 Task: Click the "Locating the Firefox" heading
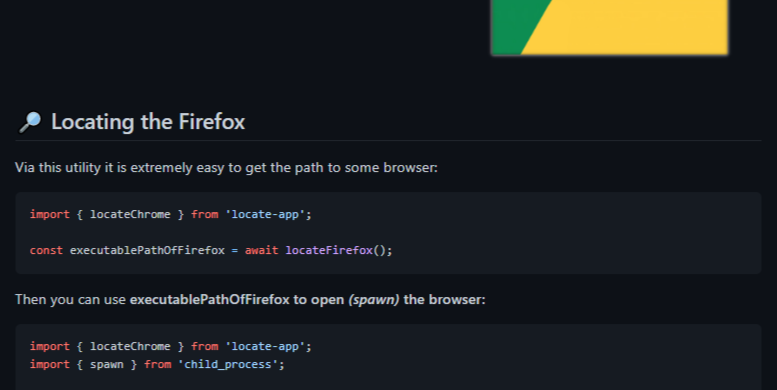pos(148,122)
